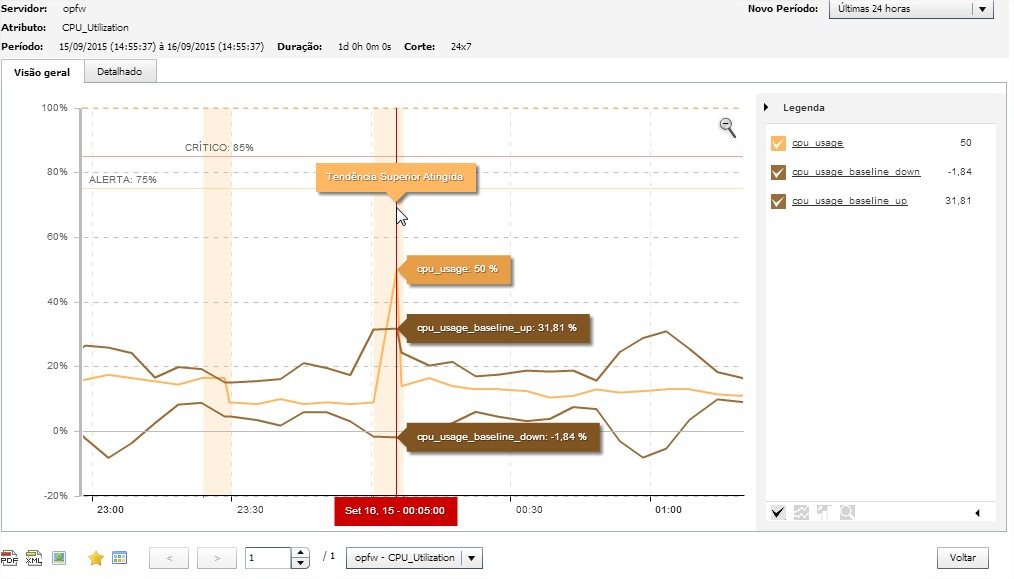Click the cpu_usage_baseline_up legend link
The image size is (1014, 579).
click(849, 201)
